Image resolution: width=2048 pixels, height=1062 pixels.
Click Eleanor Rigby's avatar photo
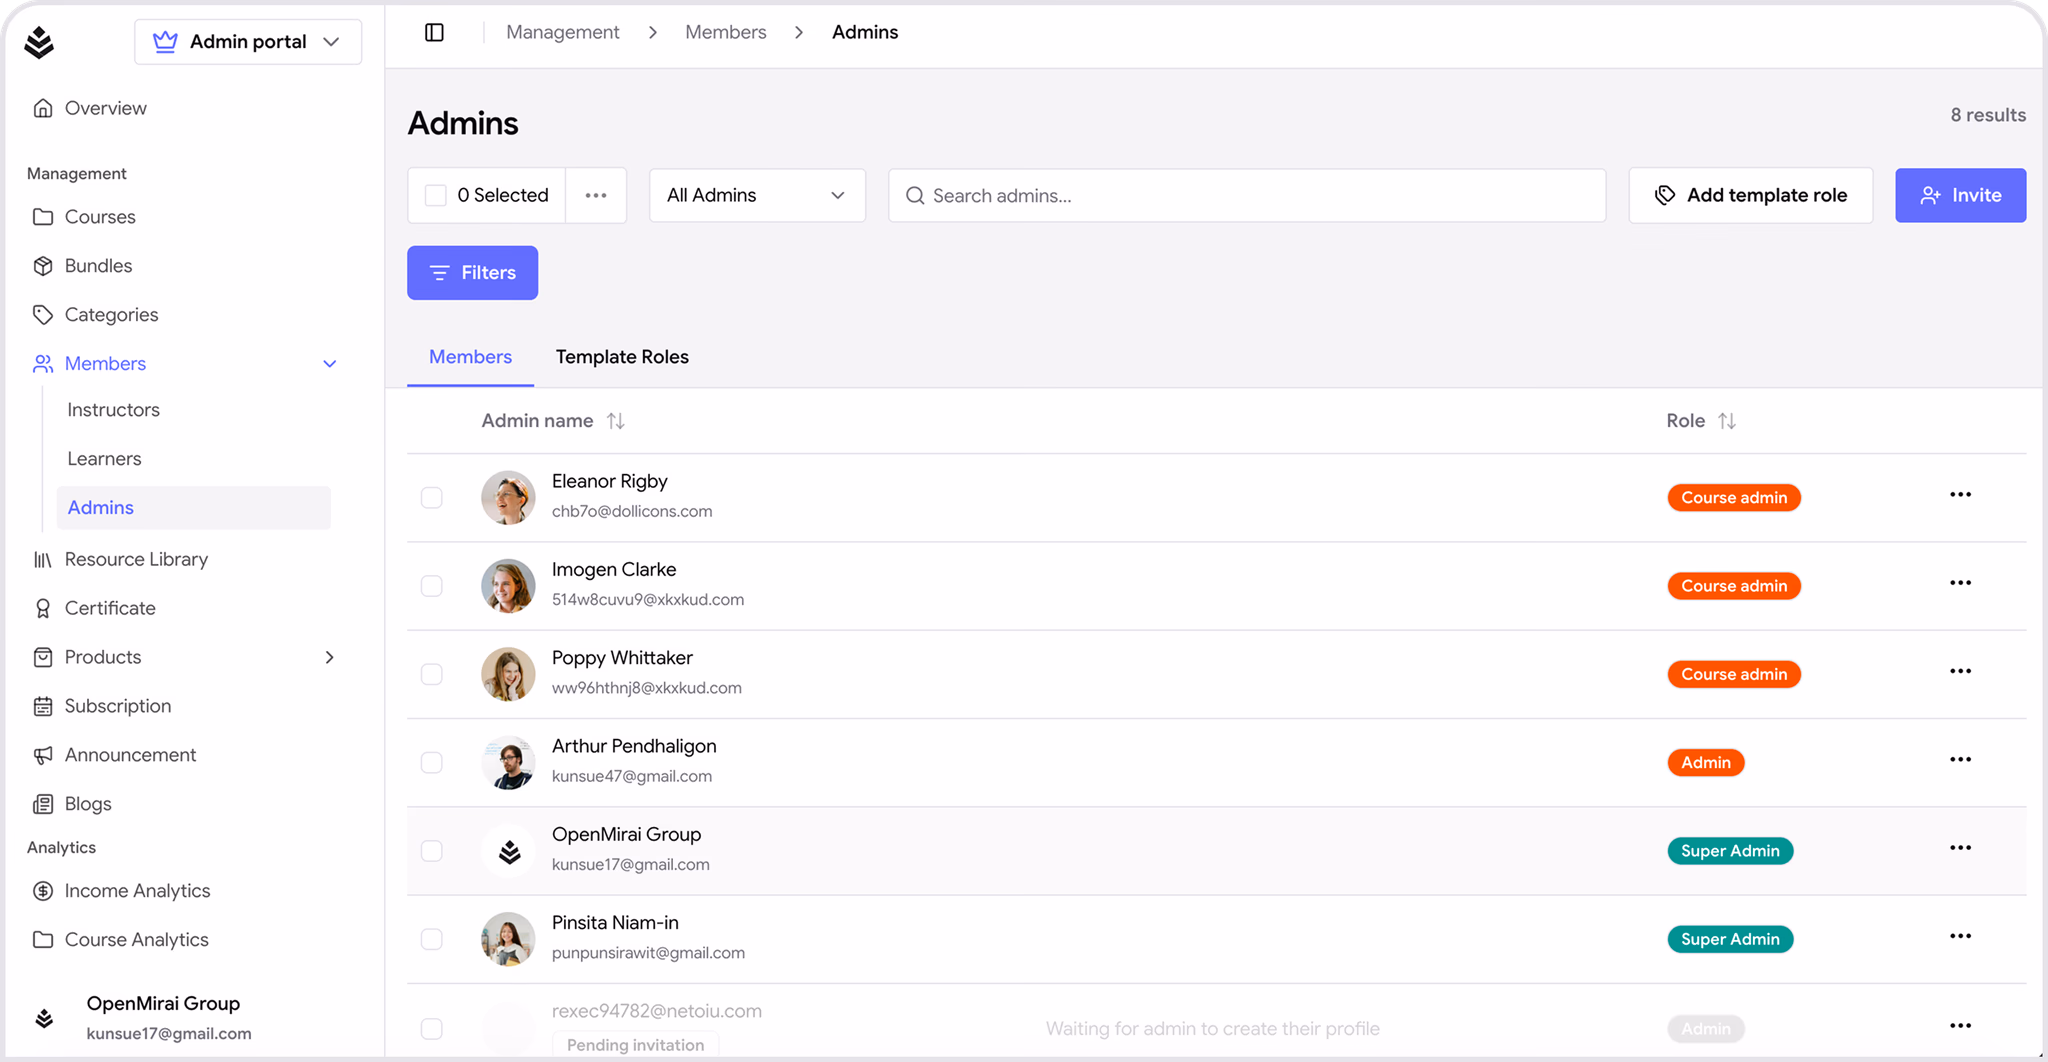[508, 498]
